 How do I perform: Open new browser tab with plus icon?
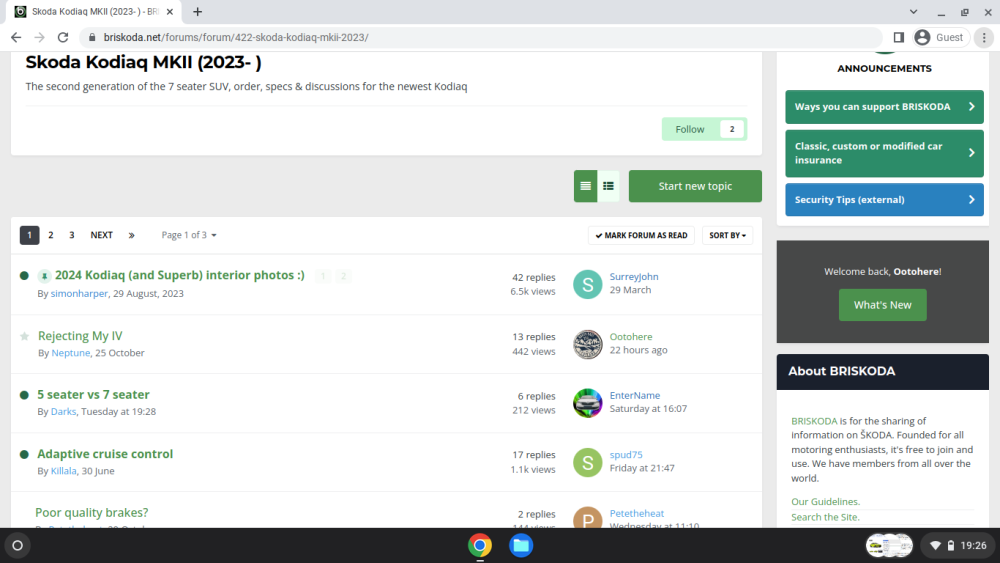198,11
